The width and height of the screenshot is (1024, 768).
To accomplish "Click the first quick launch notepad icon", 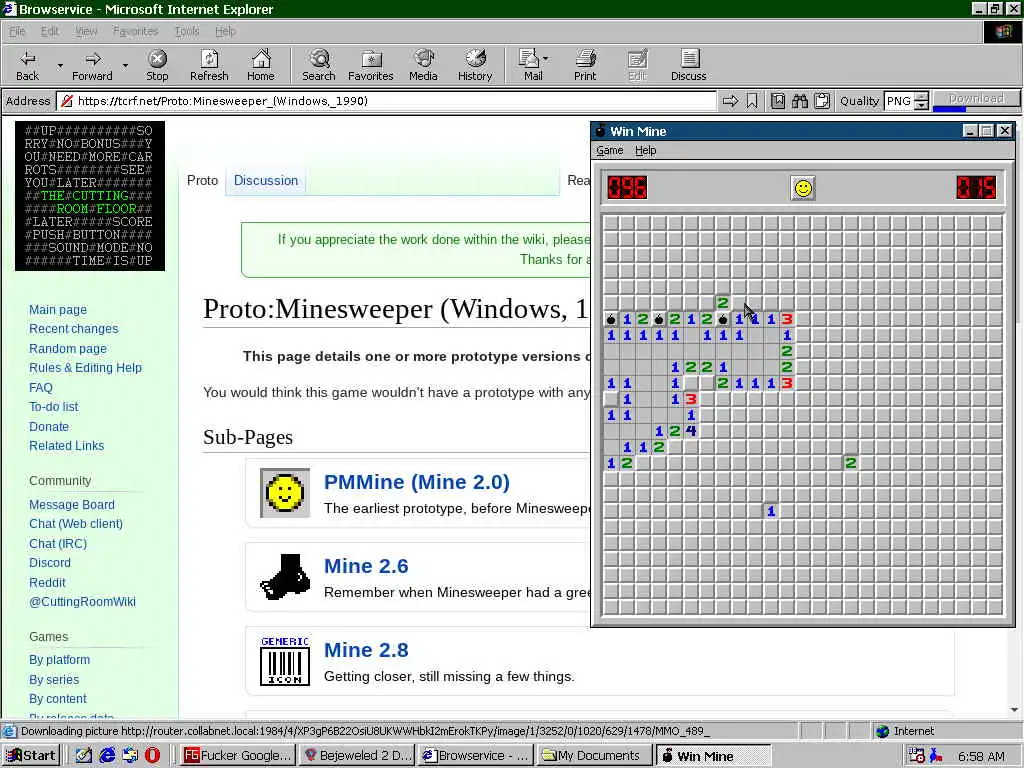I will tap(84, 755).
